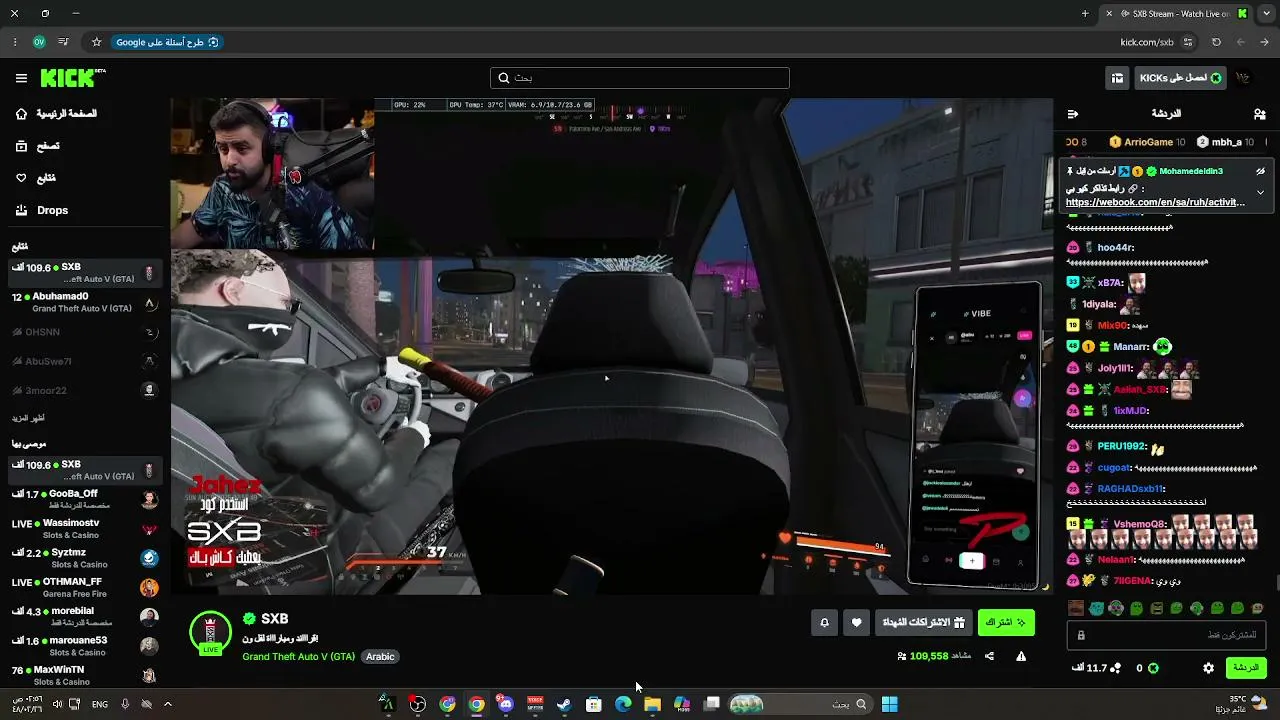Click the gift subscriptions button
1280x720 pixels.
pos(923,622)
